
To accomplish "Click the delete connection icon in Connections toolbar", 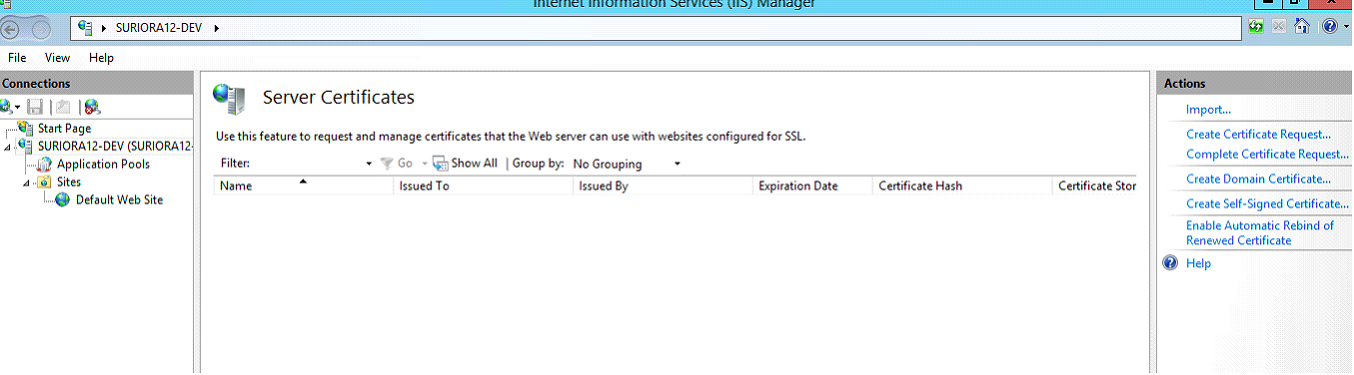I will tap(92, 106).
